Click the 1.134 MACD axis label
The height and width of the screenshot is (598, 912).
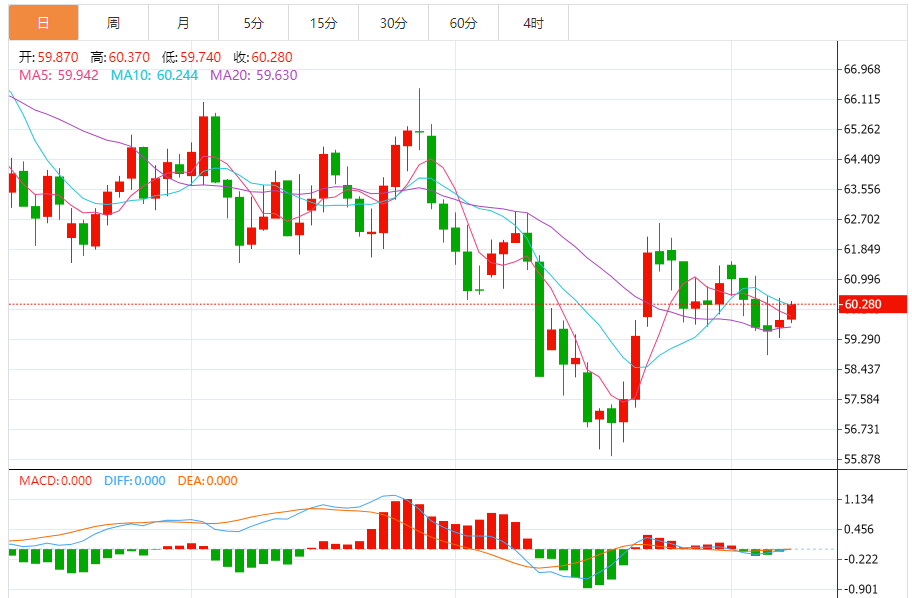click(x=858, y=499)
